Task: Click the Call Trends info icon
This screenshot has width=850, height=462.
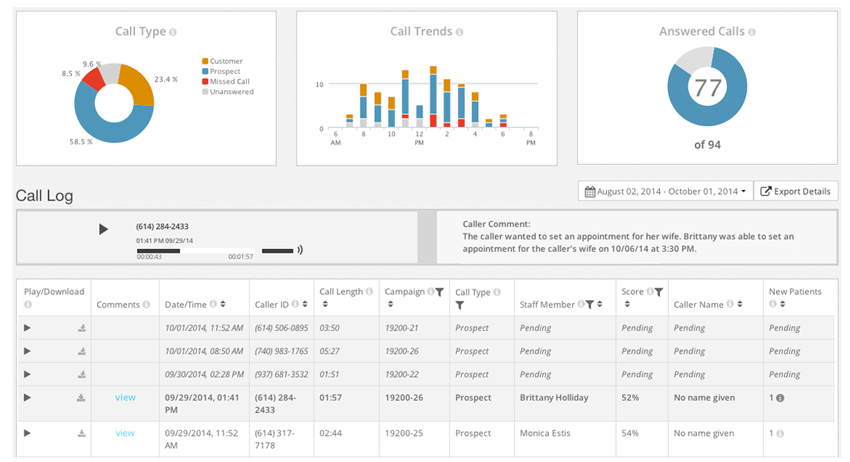Action: [x=459, y=32]
